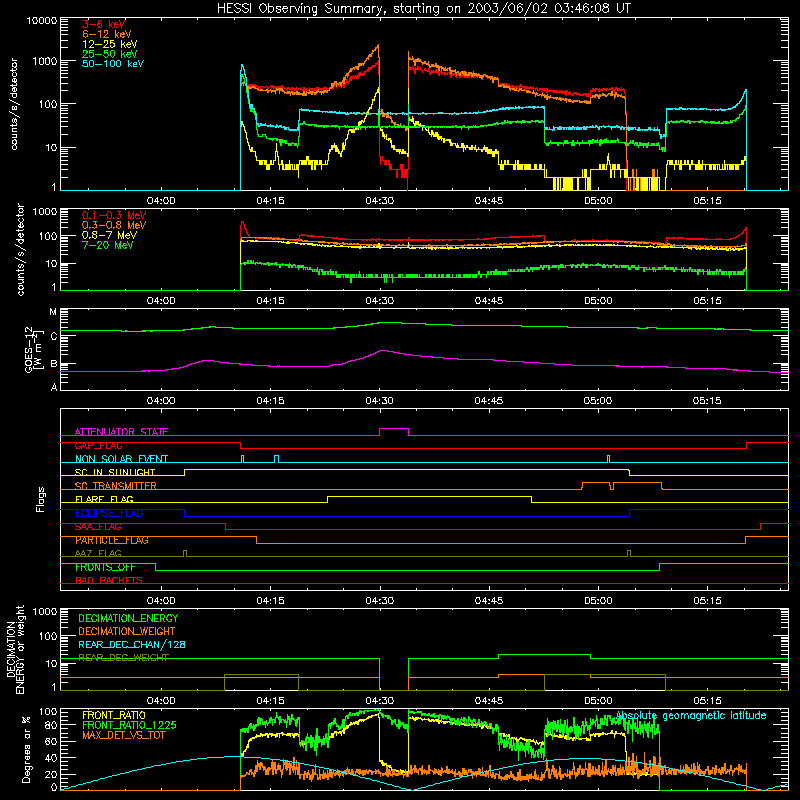
Task: Click the HESSI Observing Summary title text
Action: 424,9
